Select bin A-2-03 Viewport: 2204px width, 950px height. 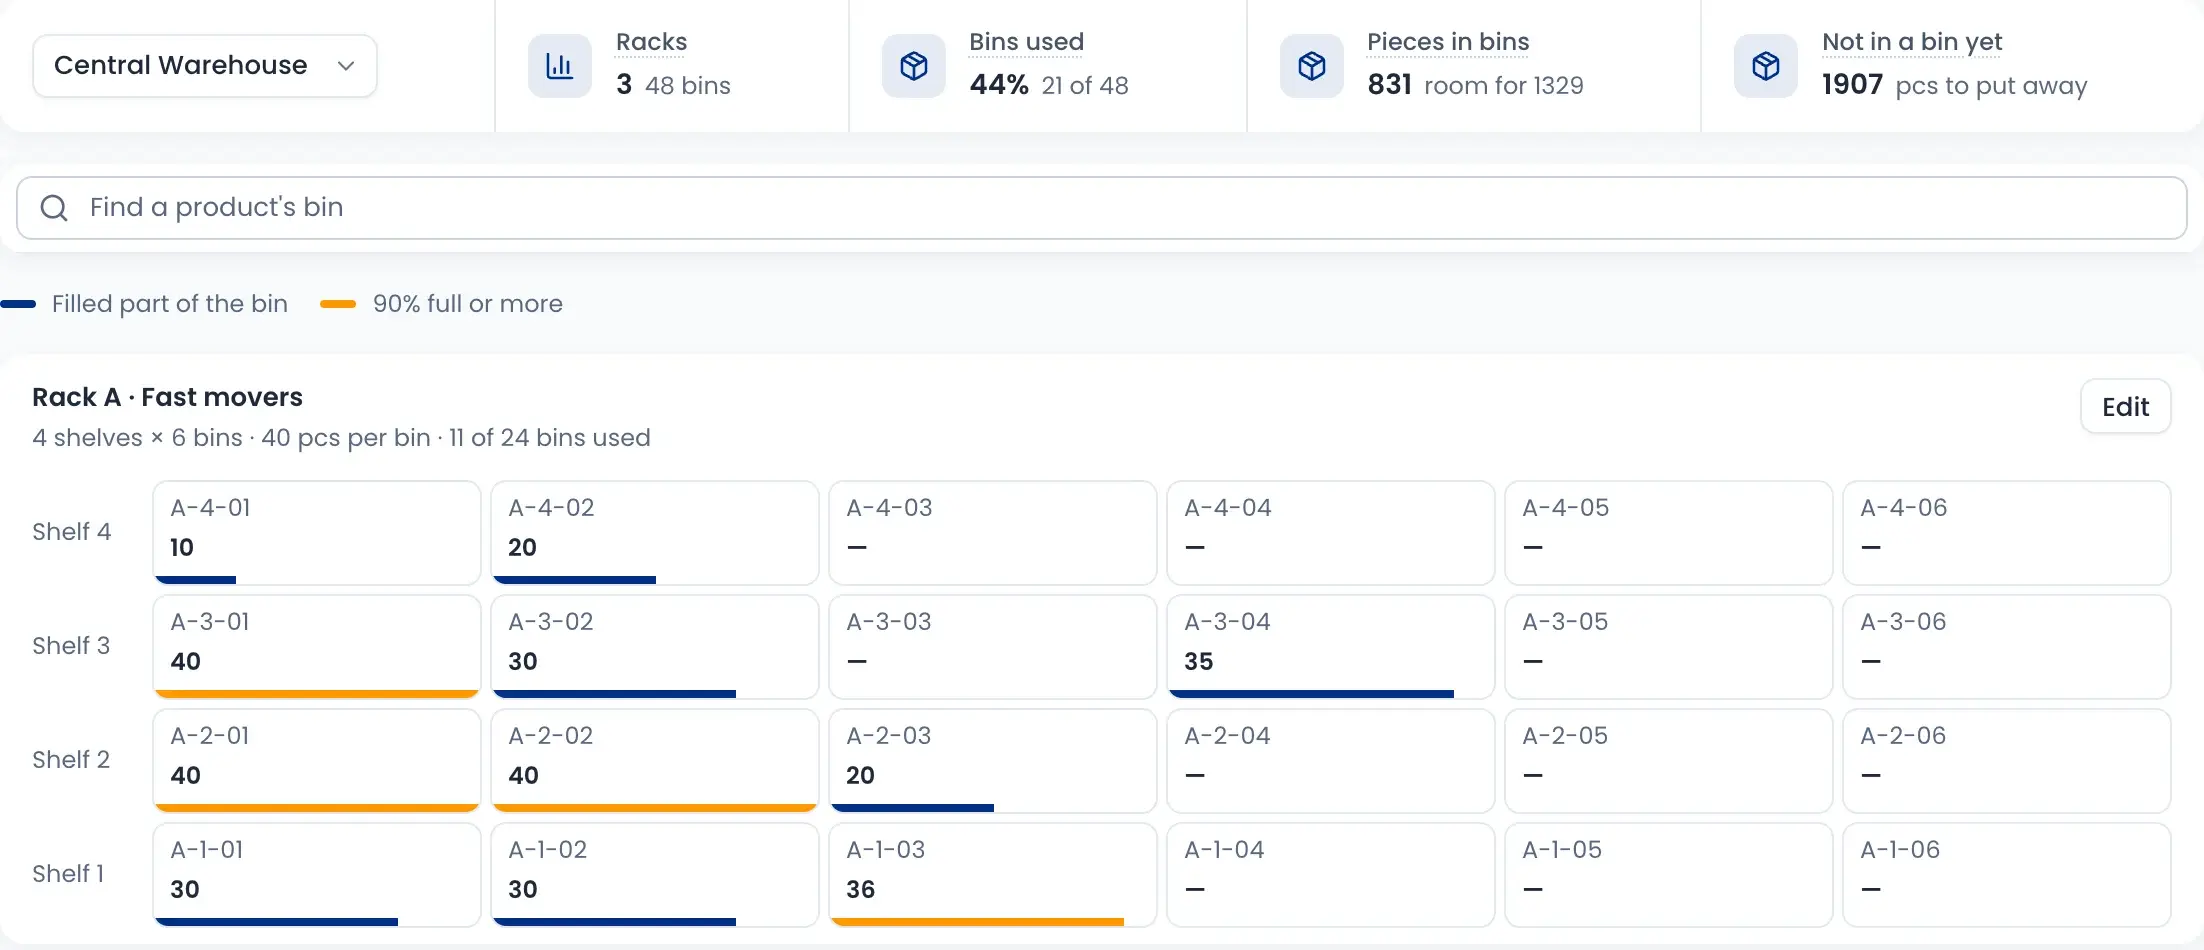click(x=993, y=761)
